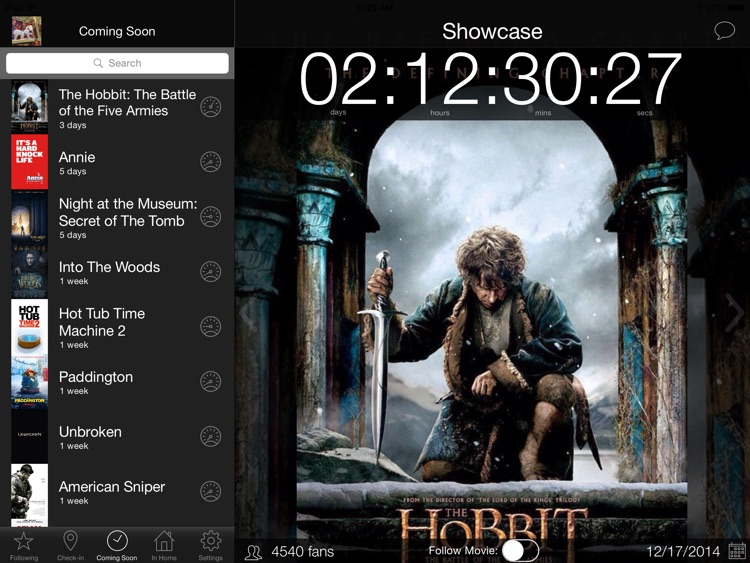
Task: Click the release date 12/17/2014
Action: point(683,552)
